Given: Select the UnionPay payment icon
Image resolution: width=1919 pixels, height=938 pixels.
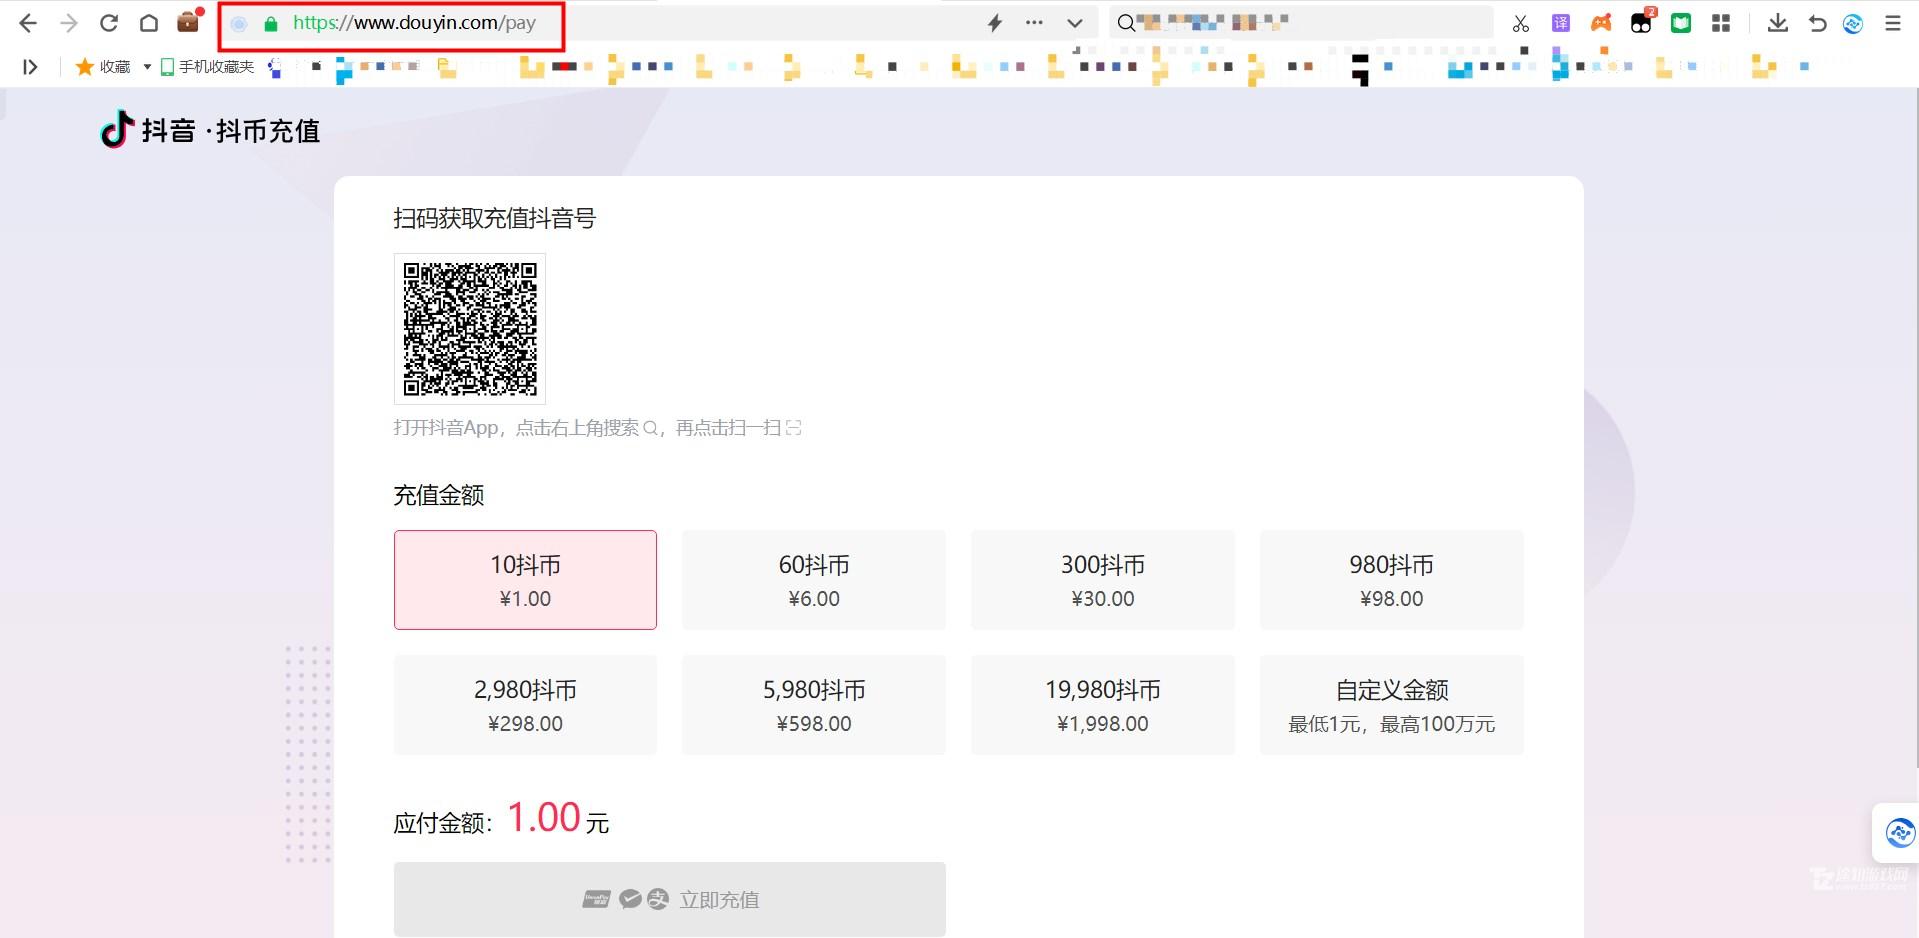Looking at the screenshot, I should click(x=596, y=899).
